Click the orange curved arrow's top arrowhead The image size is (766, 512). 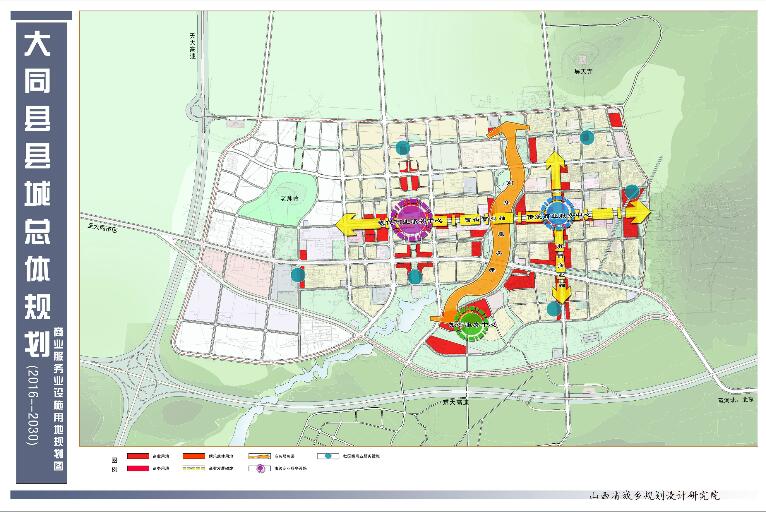pos(507,131)
